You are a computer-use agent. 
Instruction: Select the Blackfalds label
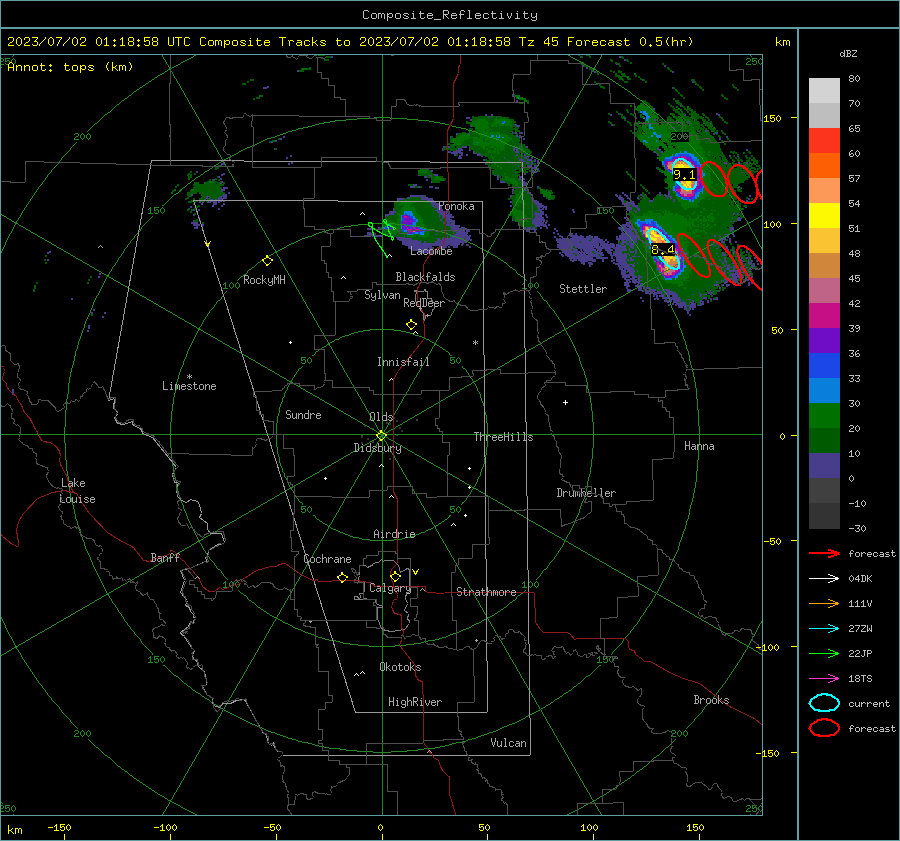pos(425,277)
